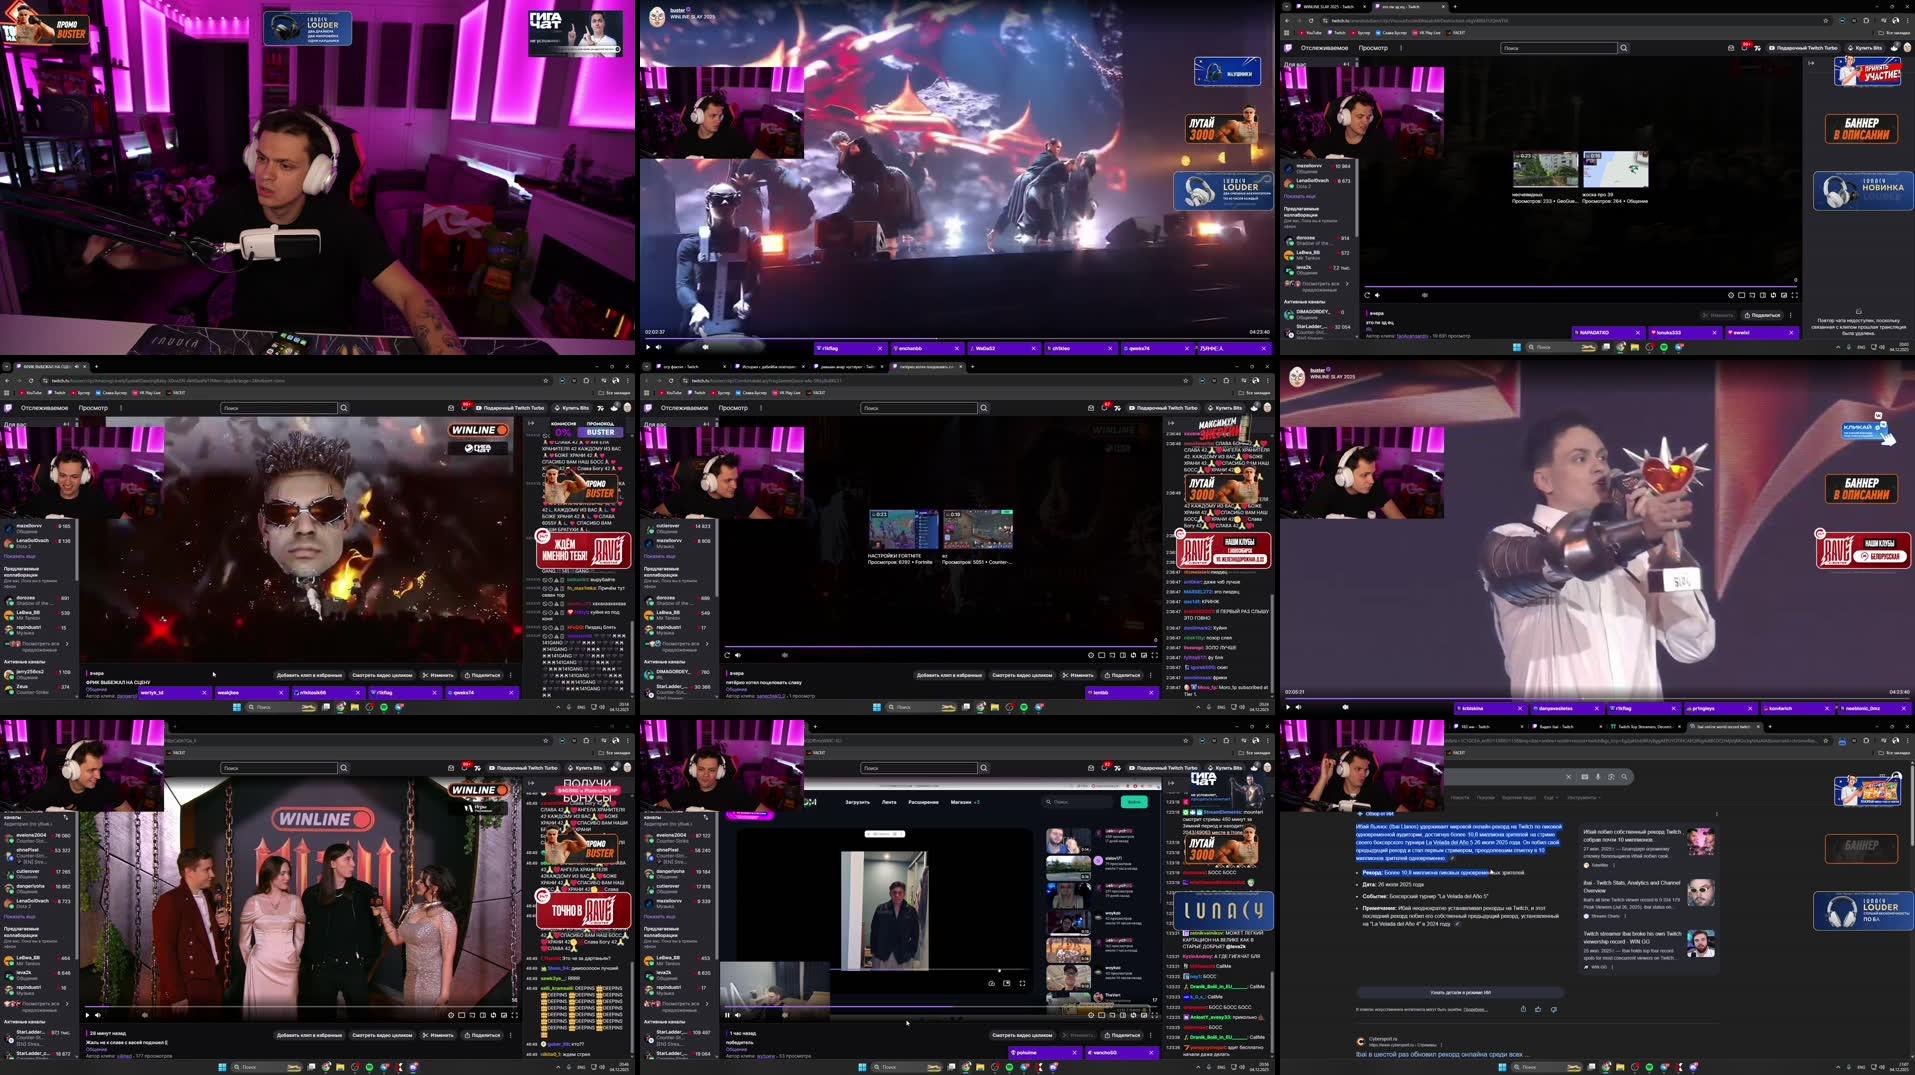
Task: Click the Смотреть видео целиком button
Action: [x=1022, y=675]
